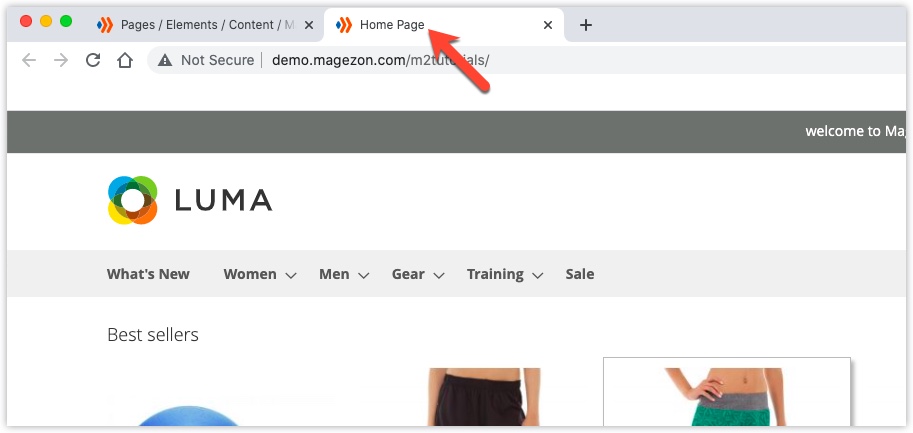Go forward with the browser forward arrow

[61, 60]
